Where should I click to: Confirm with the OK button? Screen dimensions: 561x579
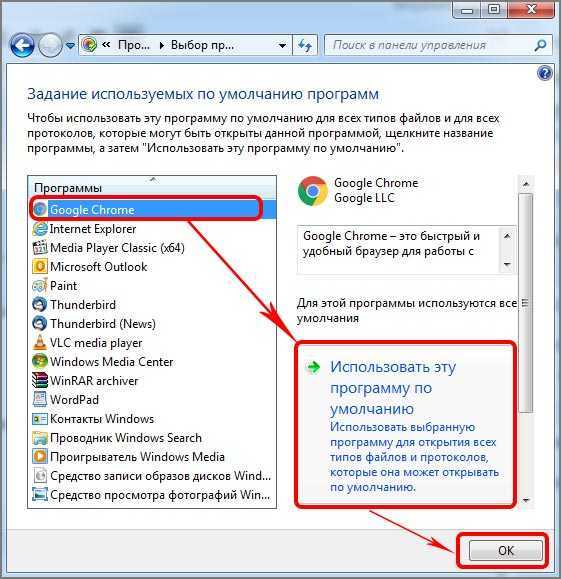[x=506, y=551]
